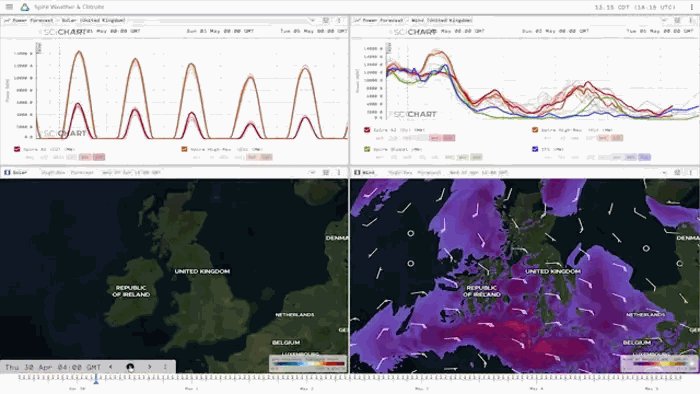Viewport: 700px width, 394px height.
Task: Click the May 4 label on the timeline
Action: 536,389
